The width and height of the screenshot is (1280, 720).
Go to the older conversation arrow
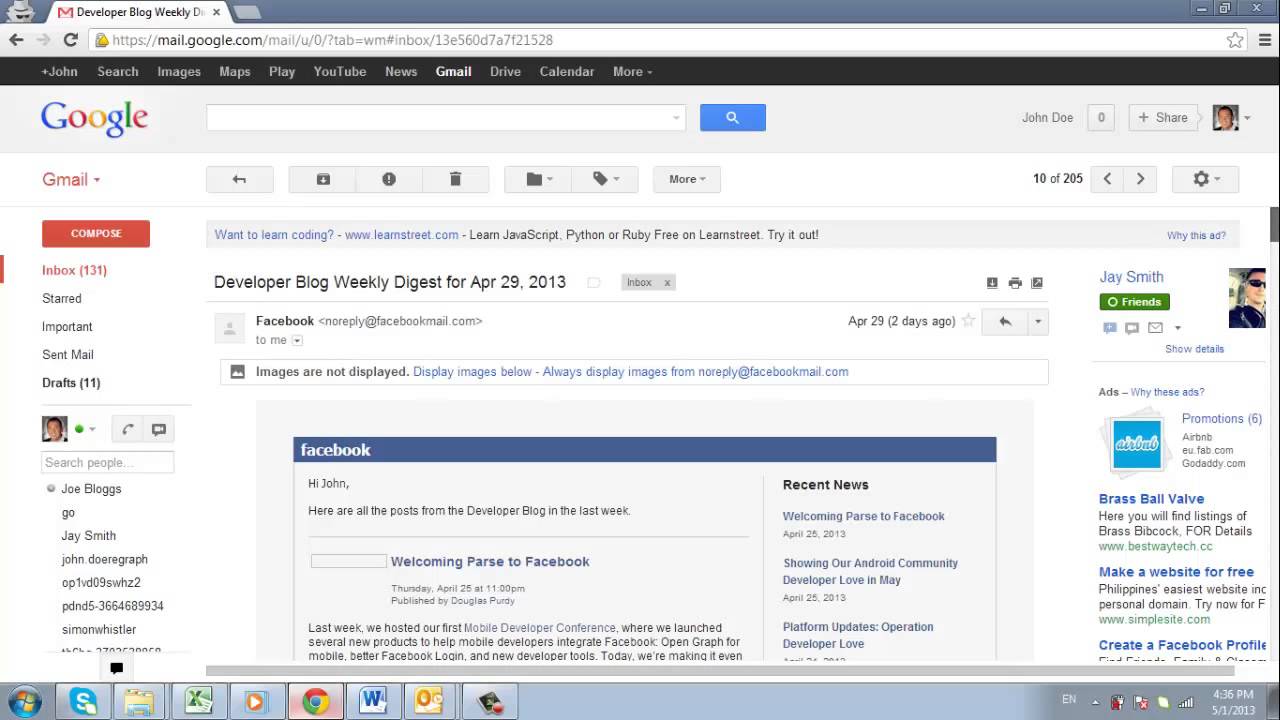click(1140, 179)
